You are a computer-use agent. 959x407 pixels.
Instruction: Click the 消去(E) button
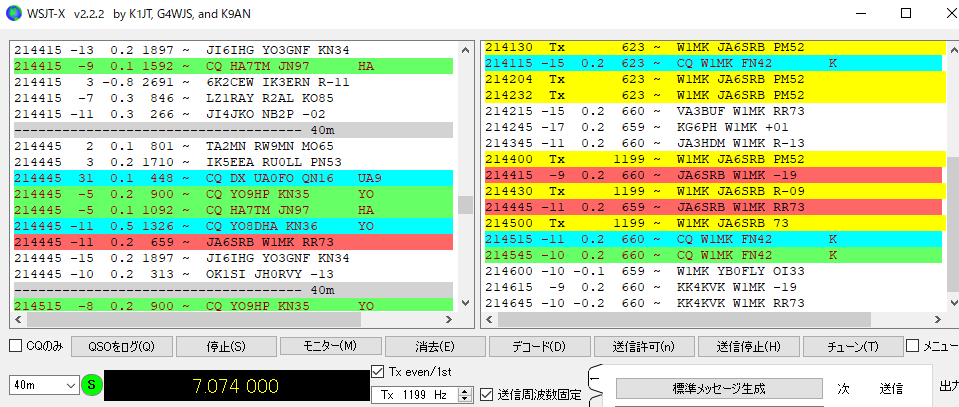[x=435, y=346]
